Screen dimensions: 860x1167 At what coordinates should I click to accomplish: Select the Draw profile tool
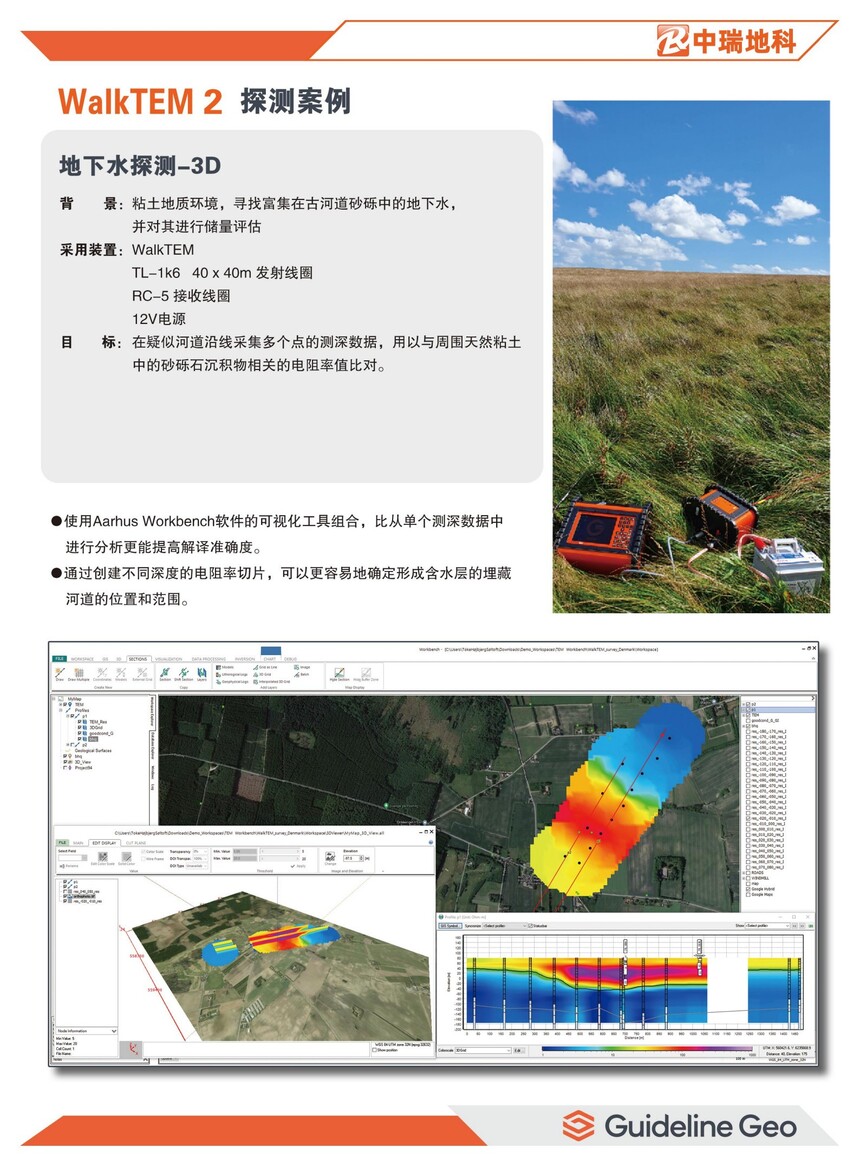tap(60, 674)
